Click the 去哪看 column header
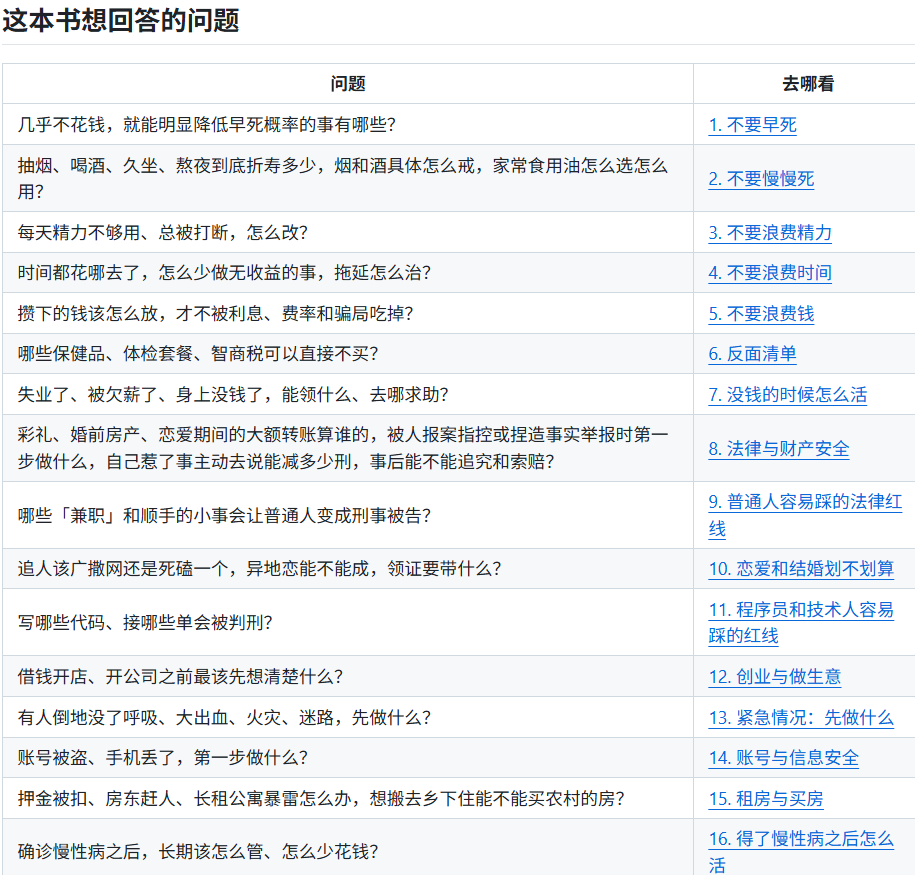This screenshot has height=875, width=915. tap(808, 84)
